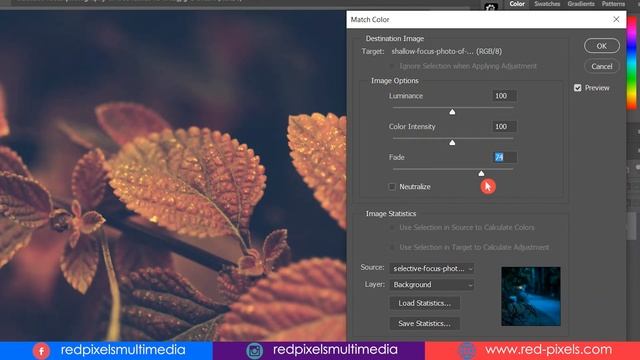Cancel the Match Color dialog

pos(602,66)
